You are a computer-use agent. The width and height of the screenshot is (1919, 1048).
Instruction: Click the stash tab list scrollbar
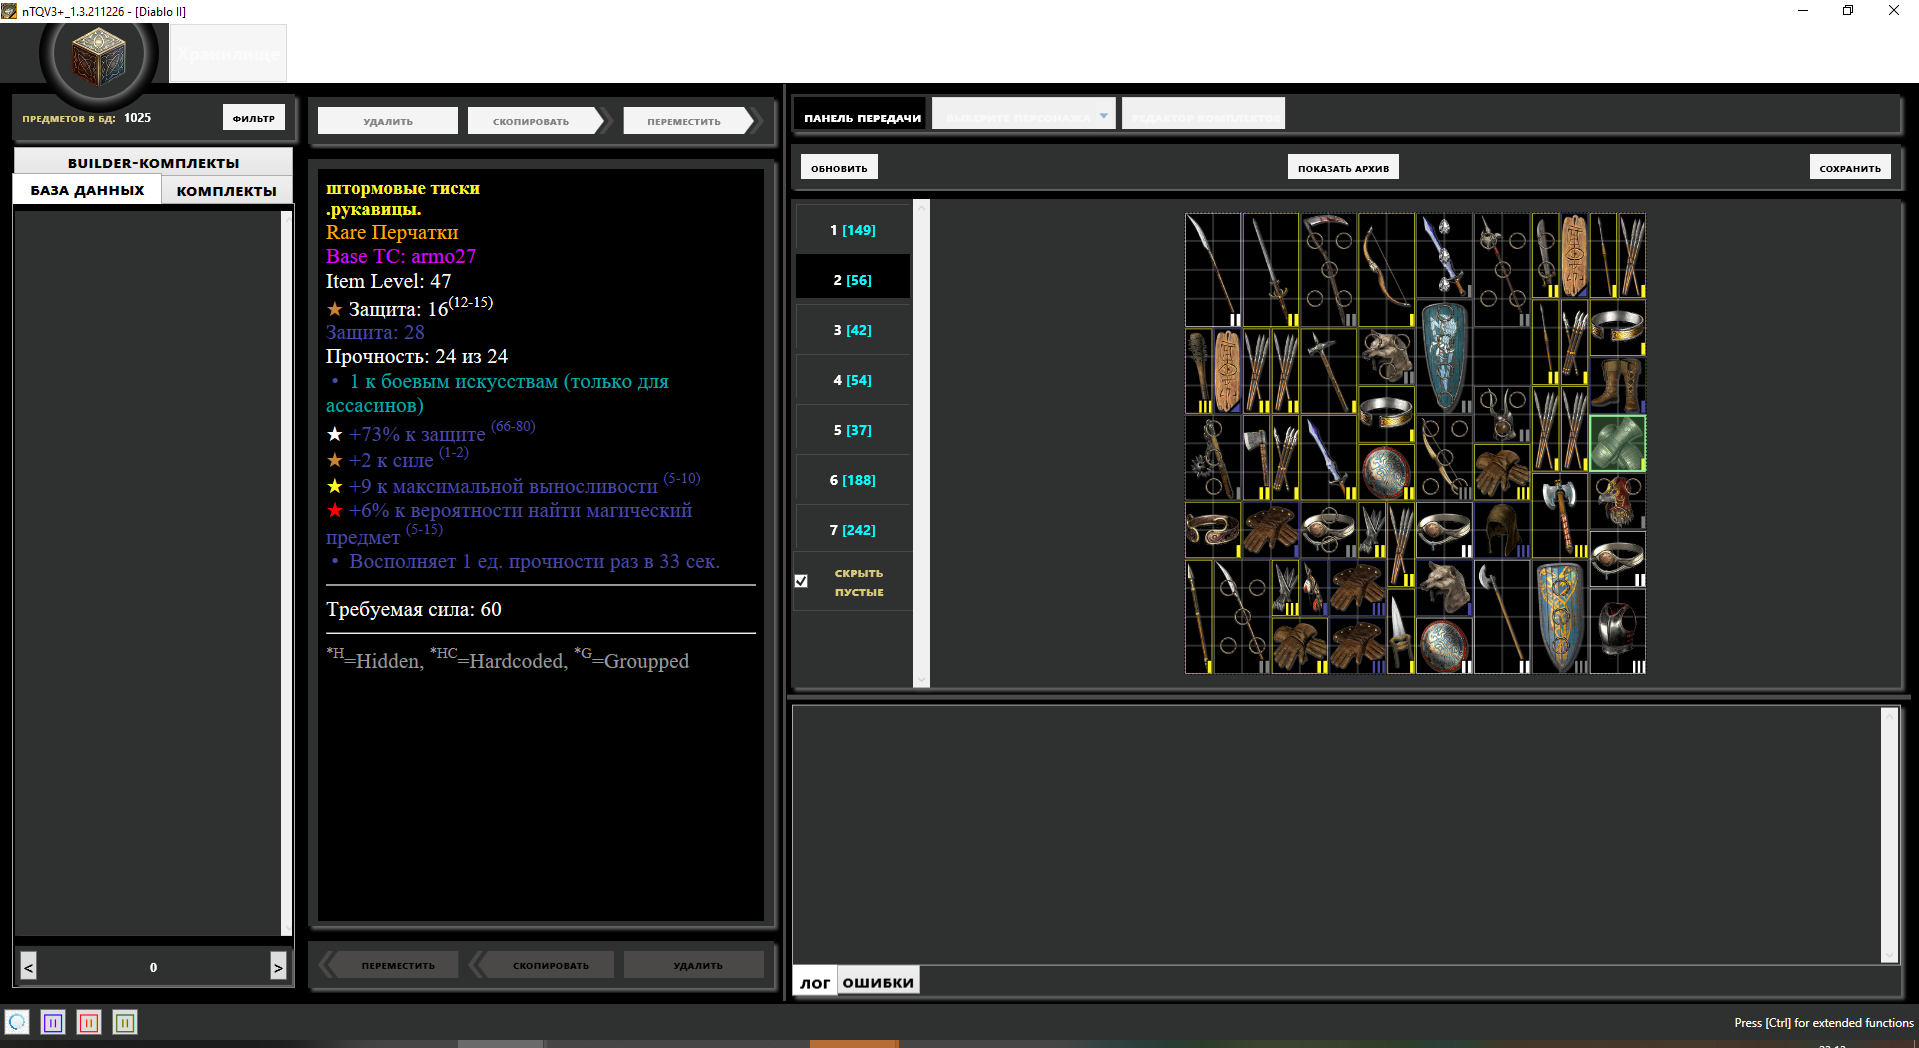point(922,443)
